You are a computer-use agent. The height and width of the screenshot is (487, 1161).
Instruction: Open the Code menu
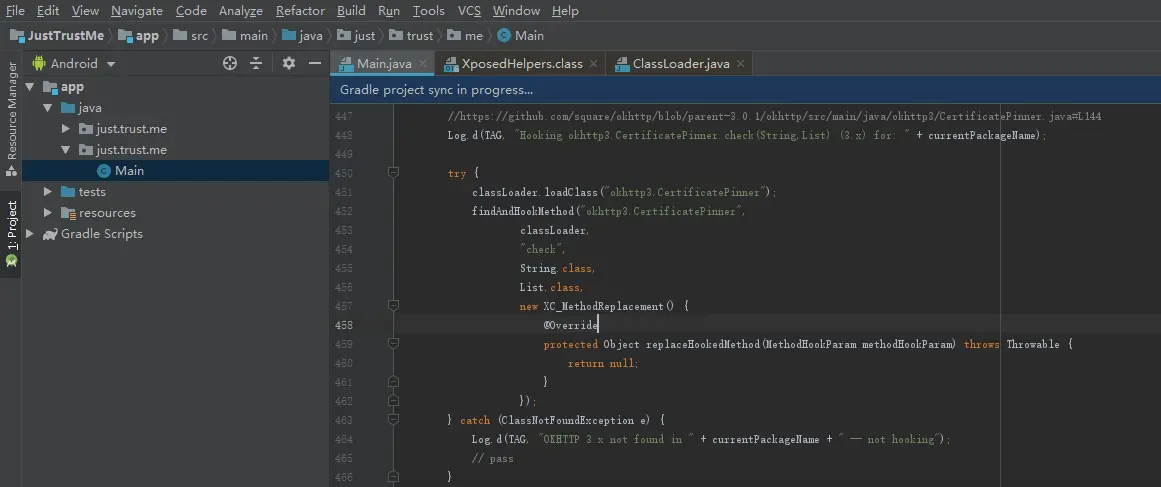[x=191, y=11]
